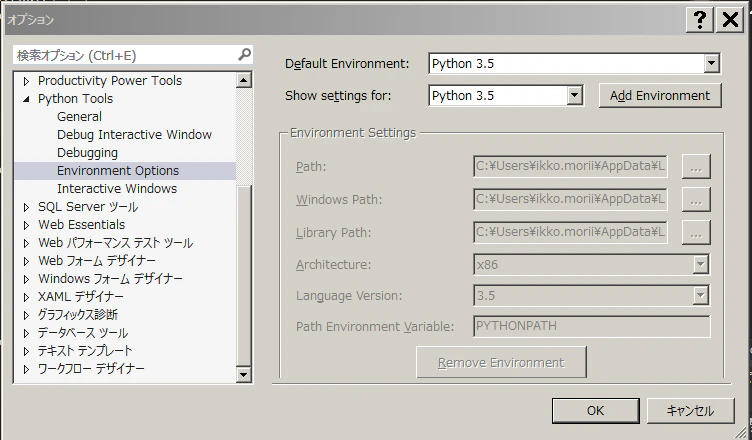
Task: Select テキスト テンプレート label
Action: click(x=85, y=351)
